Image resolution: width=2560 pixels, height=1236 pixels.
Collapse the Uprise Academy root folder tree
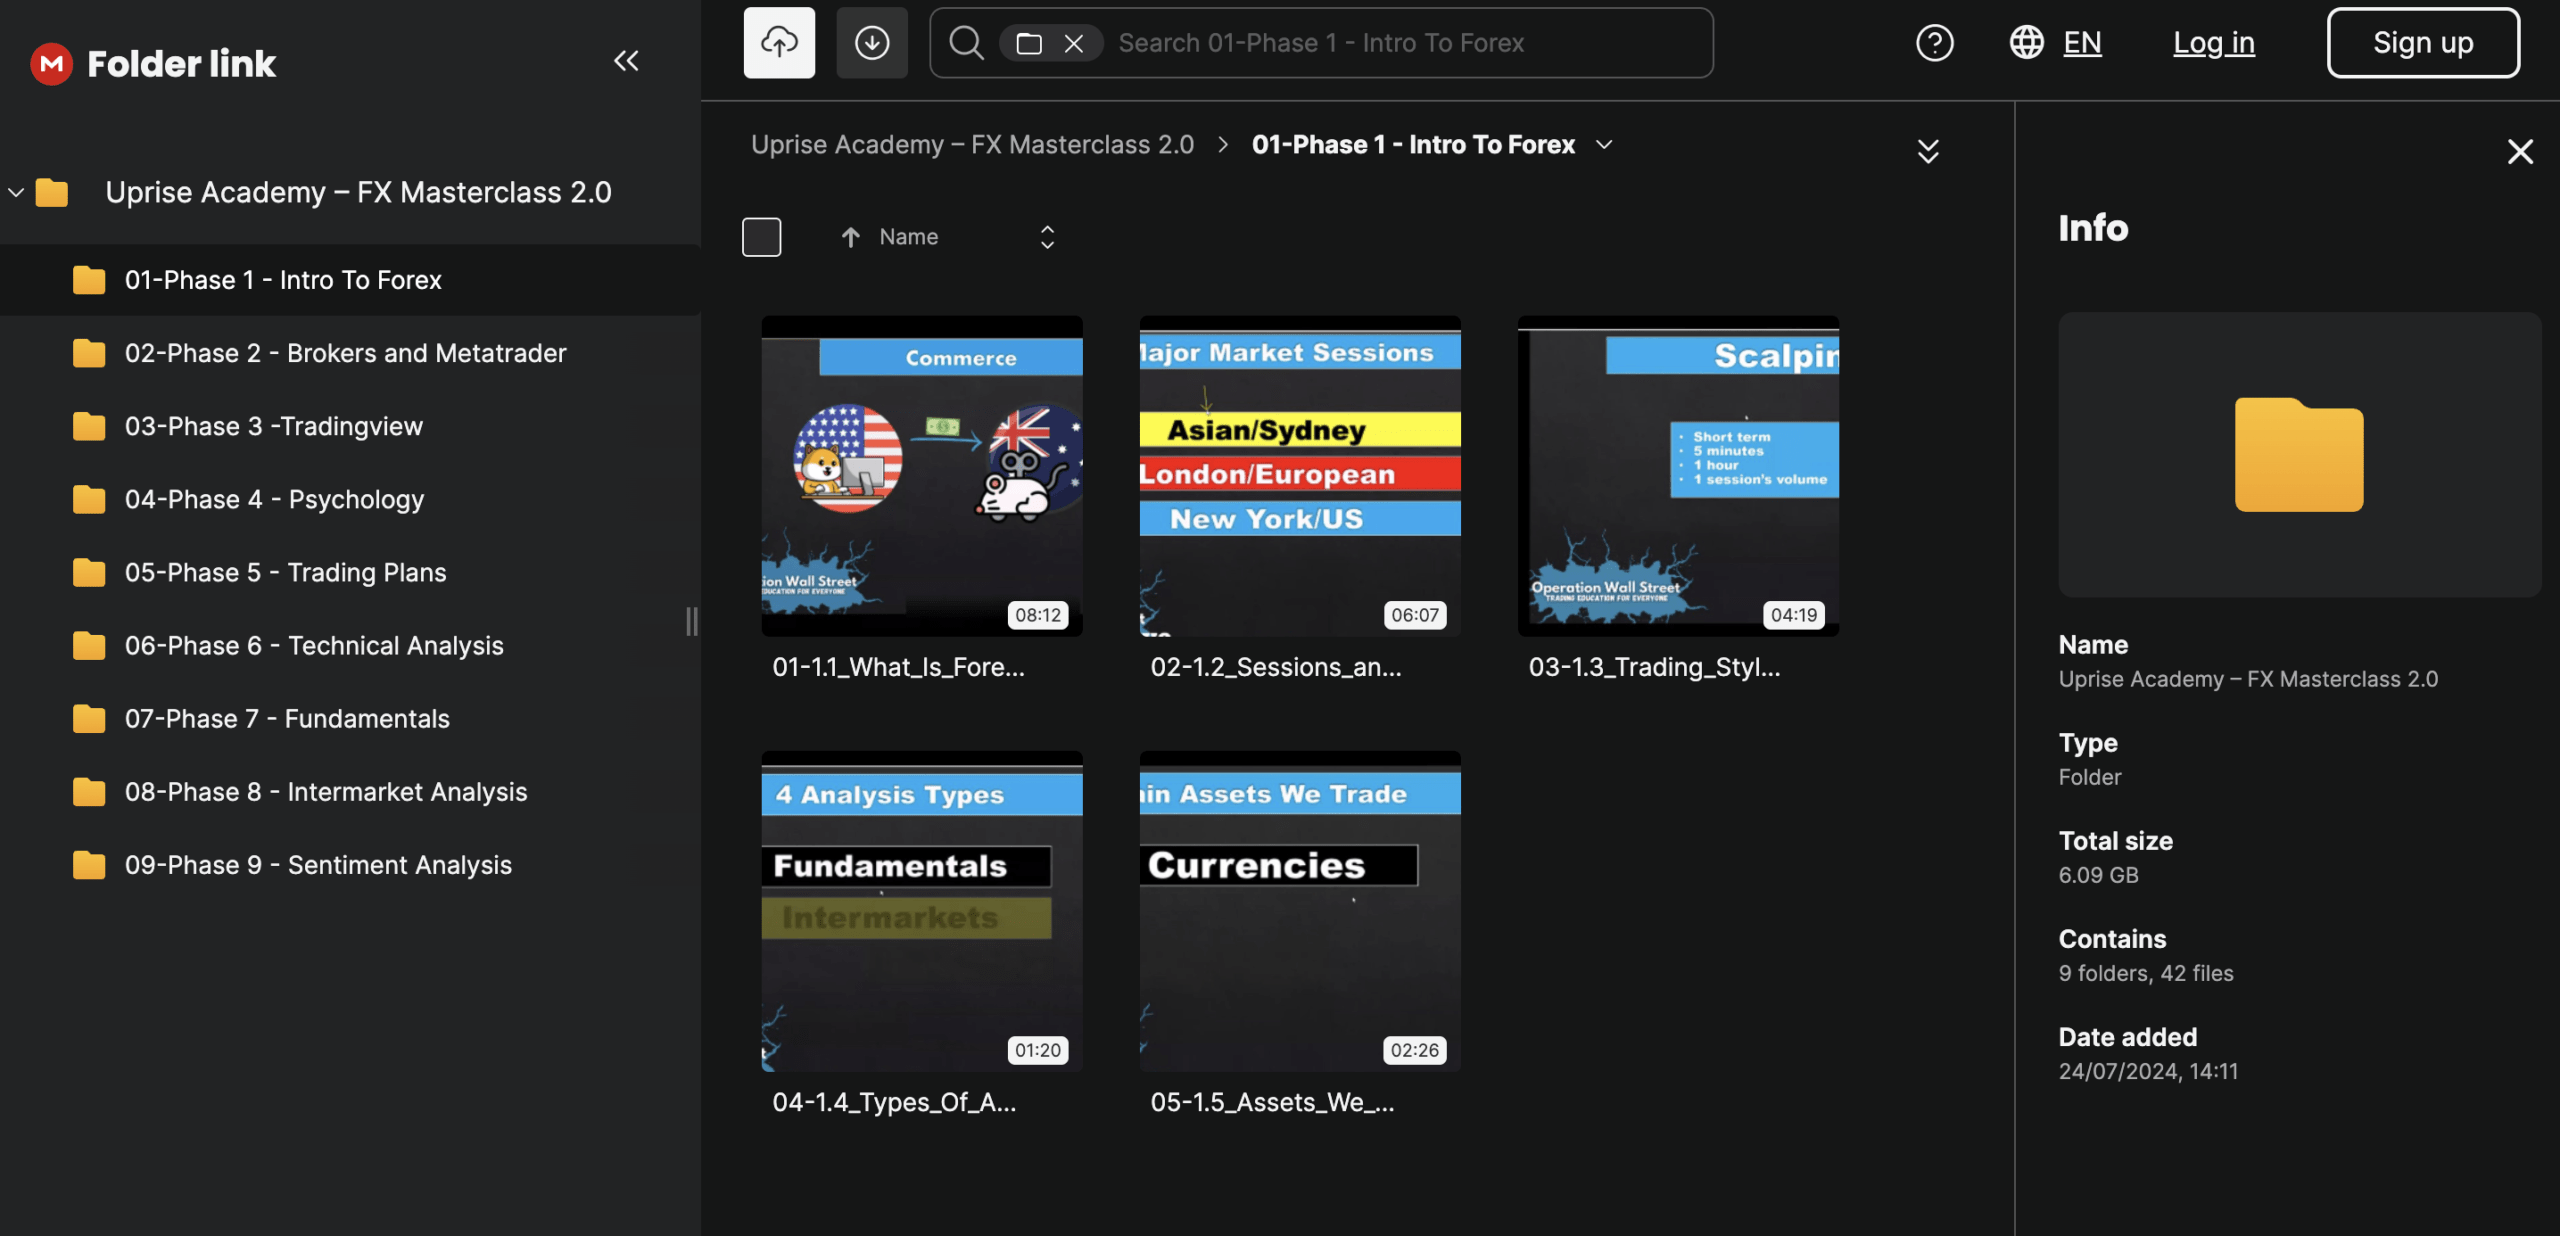(x=16, y=192)
